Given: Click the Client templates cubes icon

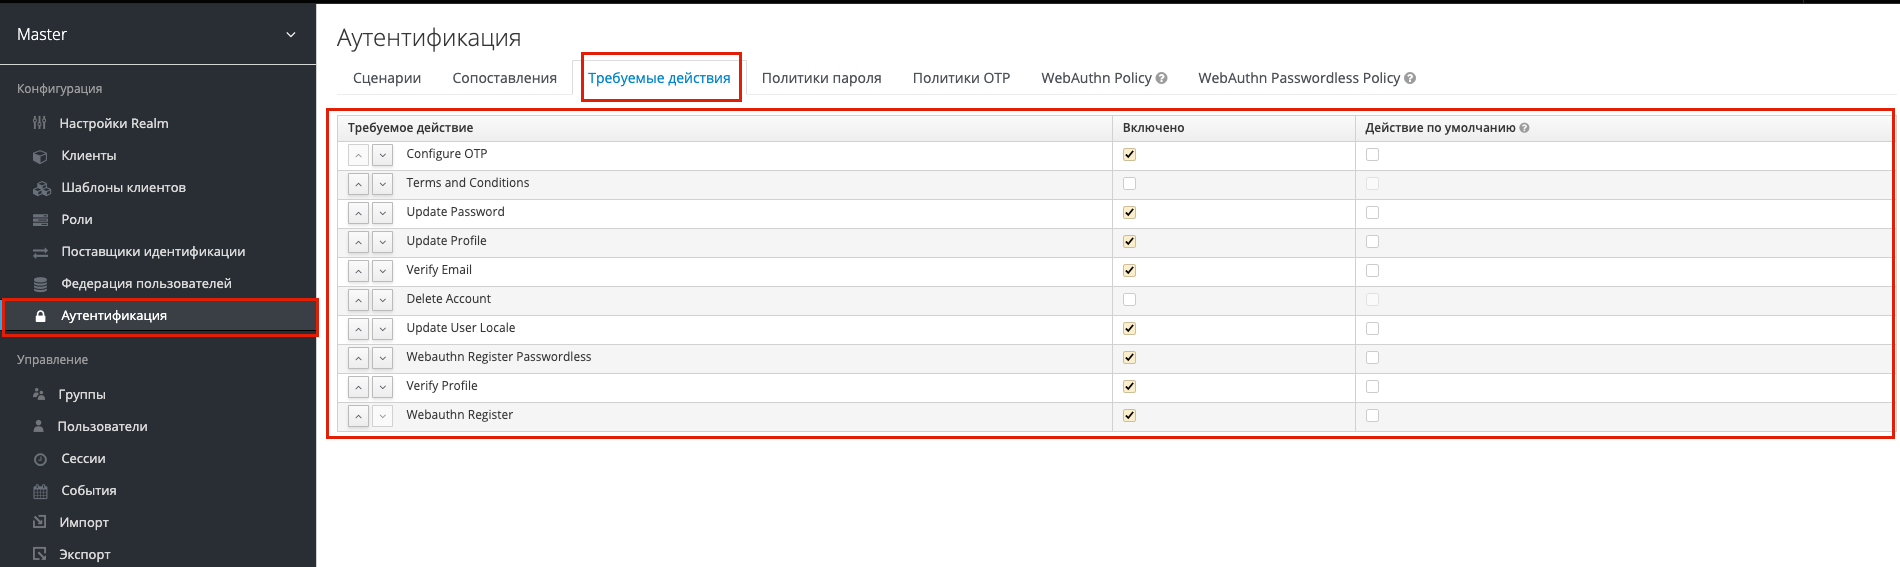Looking at the screenshot, I should pyautogui.click(x=41, y=188).
